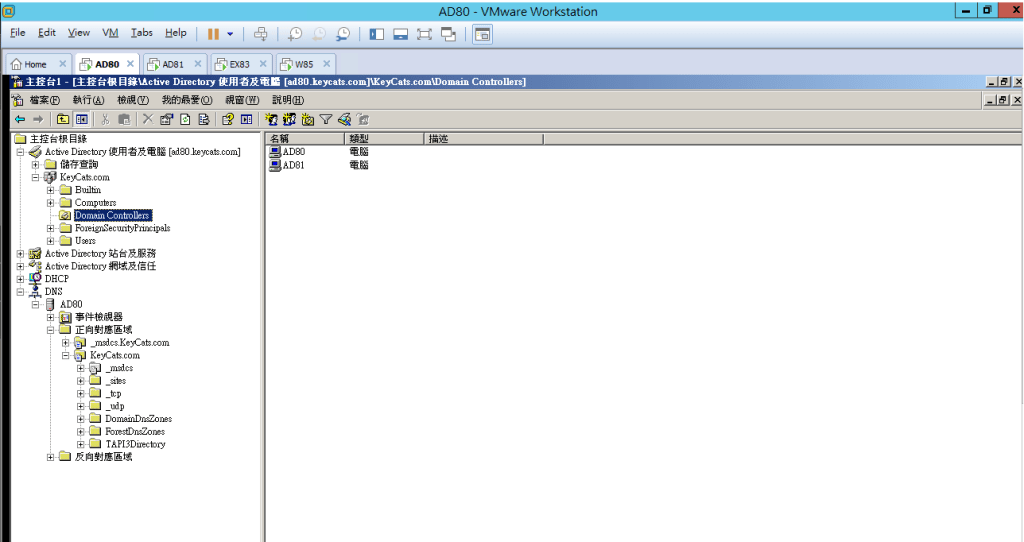1024x542 pixels.
Task: Click the 類型 column header
Action: 359,138
